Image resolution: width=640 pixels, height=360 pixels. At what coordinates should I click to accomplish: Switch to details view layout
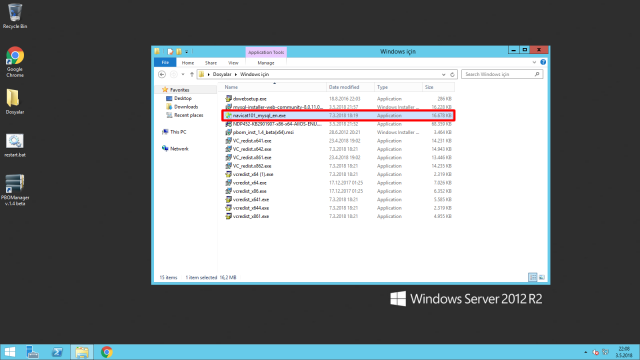point(533,278)
